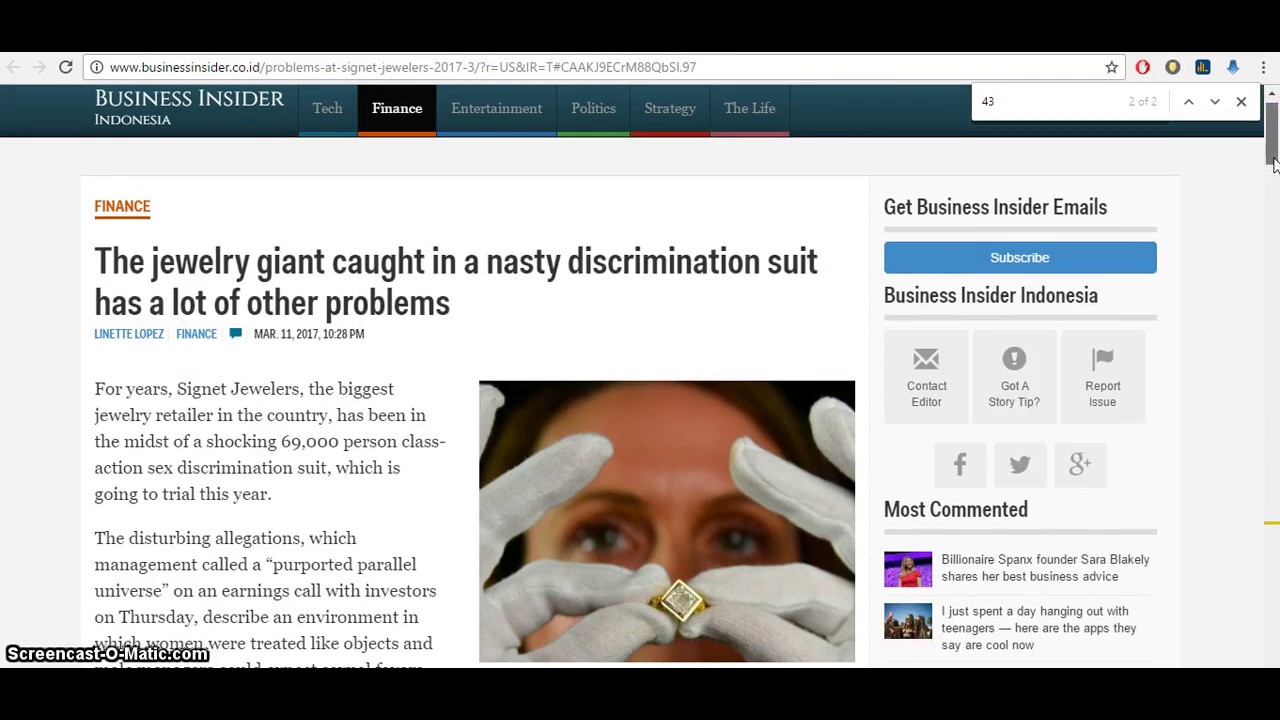This screenshot has width=1280, height=720.
Task: Open the Finance section tab
Action: [397, 108]
